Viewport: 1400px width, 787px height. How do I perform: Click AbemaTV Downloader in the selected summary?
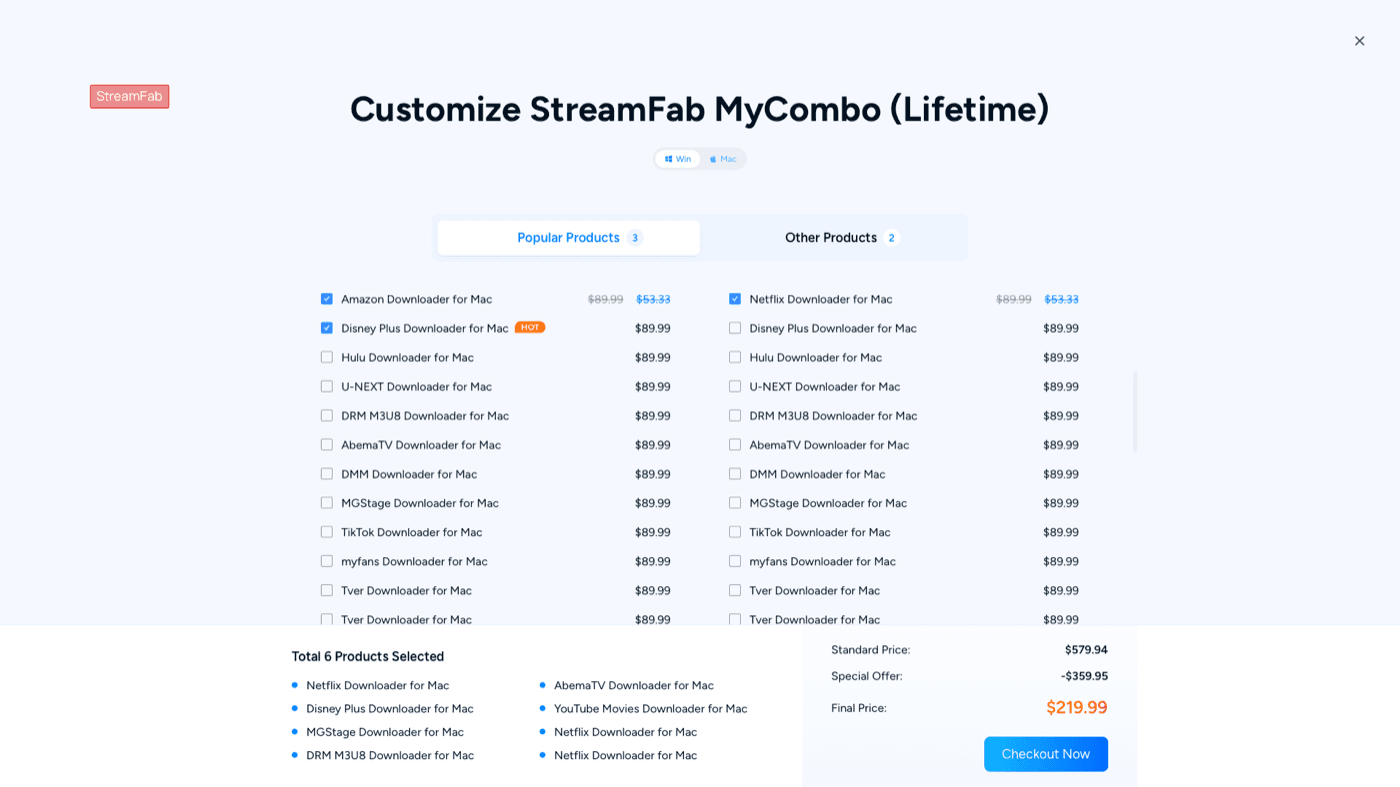coord(634,685)
